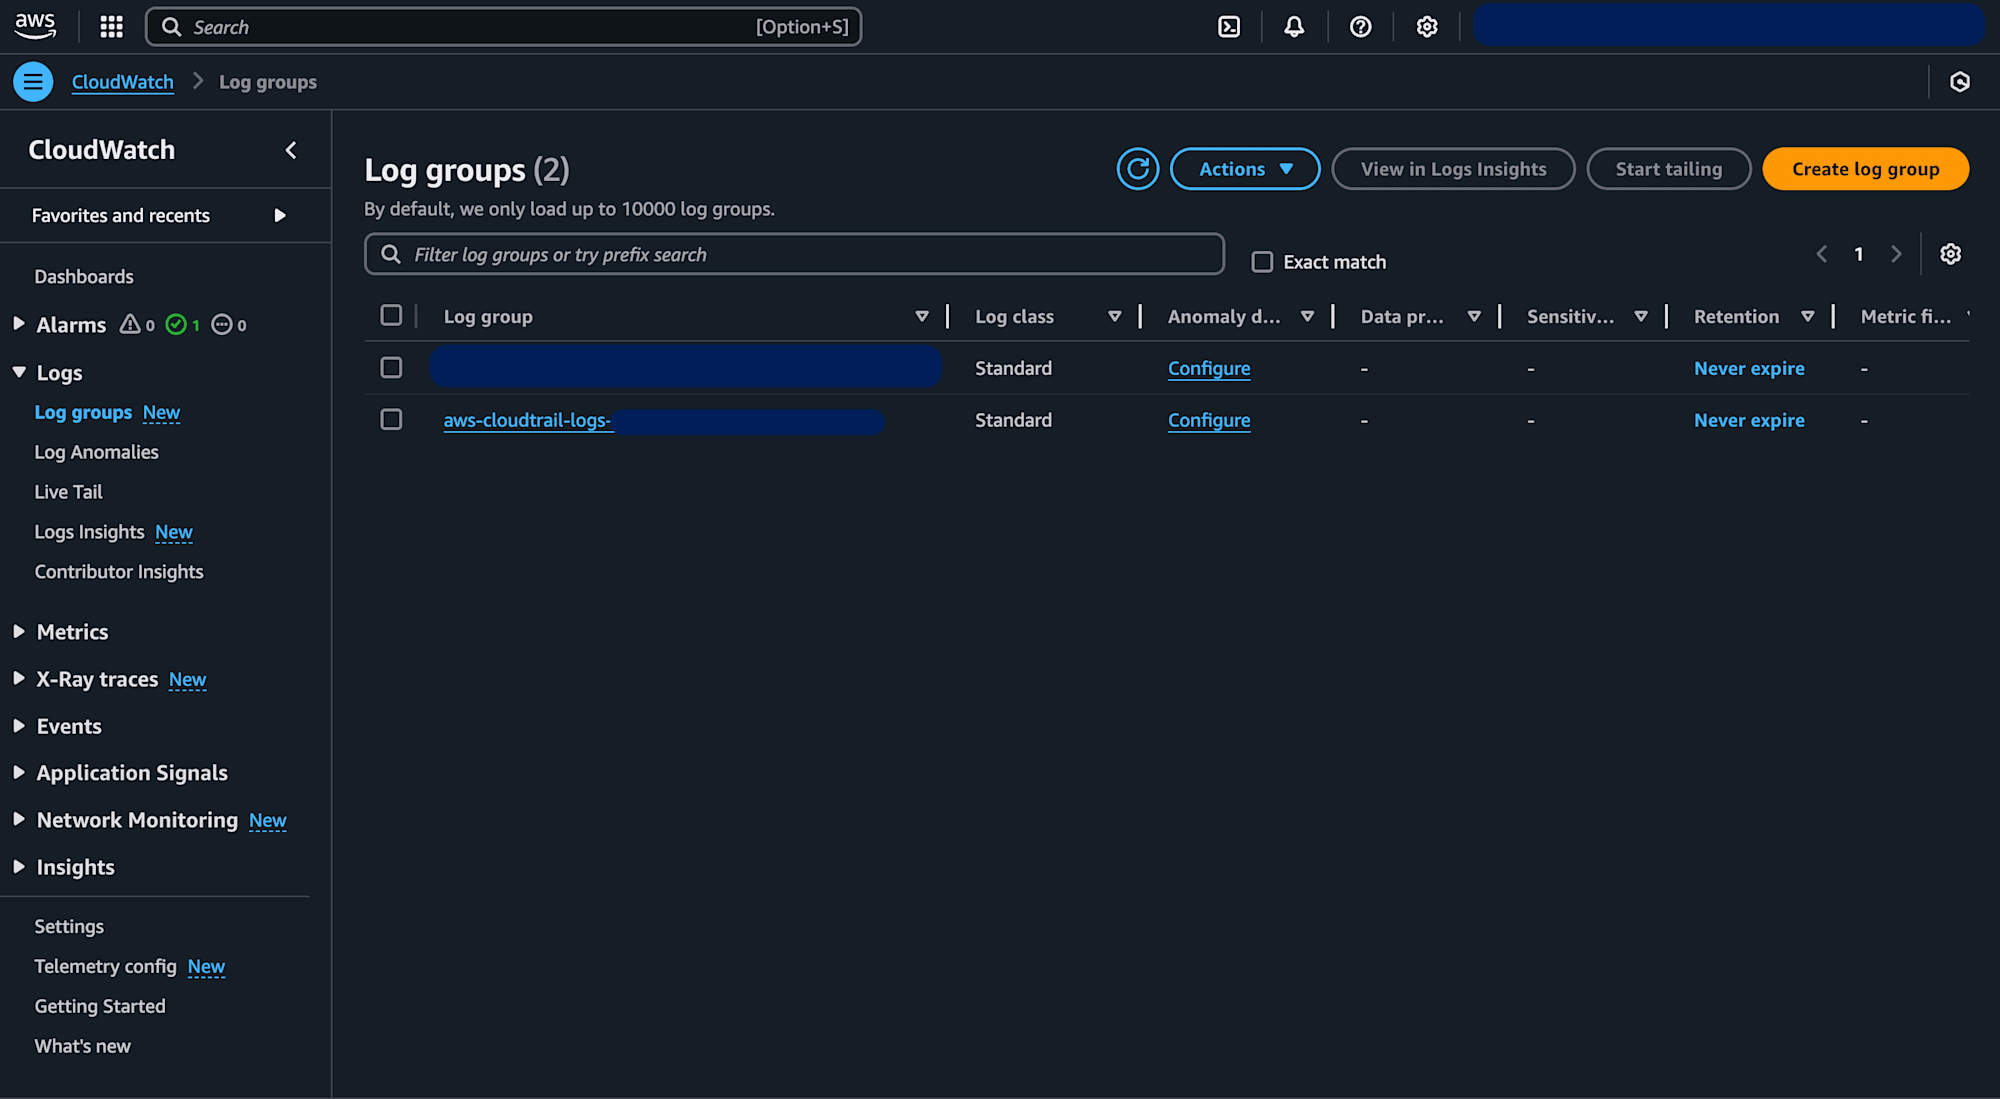Open the AWS services grid menu

click(x=111, y=27)
